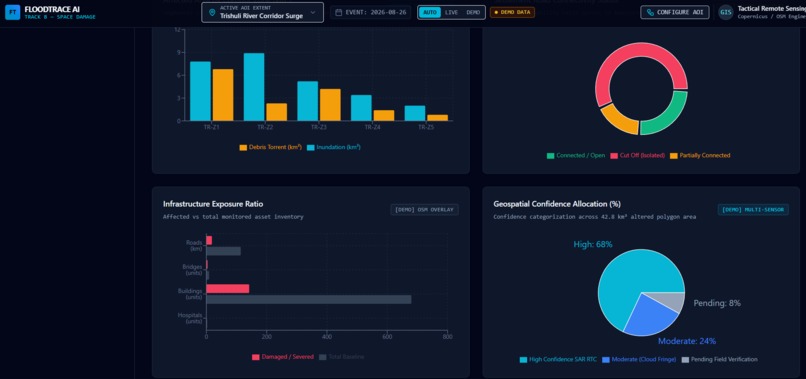
Task: Toggle the High Confidence SAR RTC legend item
Action: coord(558,359)
